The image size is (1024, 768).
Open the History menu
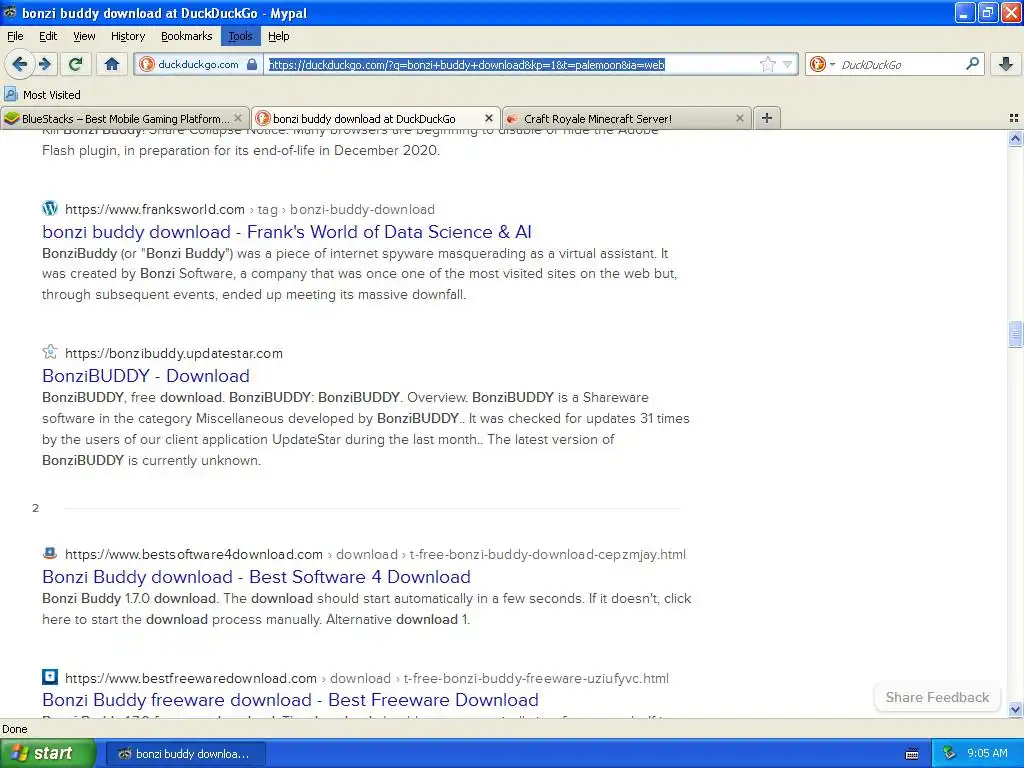[x=127, y=36]
